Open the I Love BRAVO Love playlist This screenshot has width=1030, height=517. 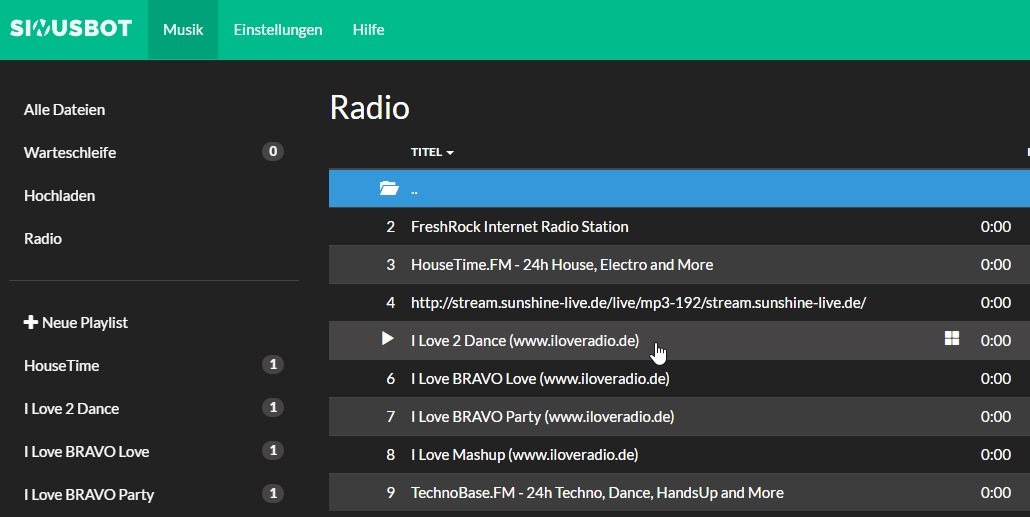coord(87,452)
